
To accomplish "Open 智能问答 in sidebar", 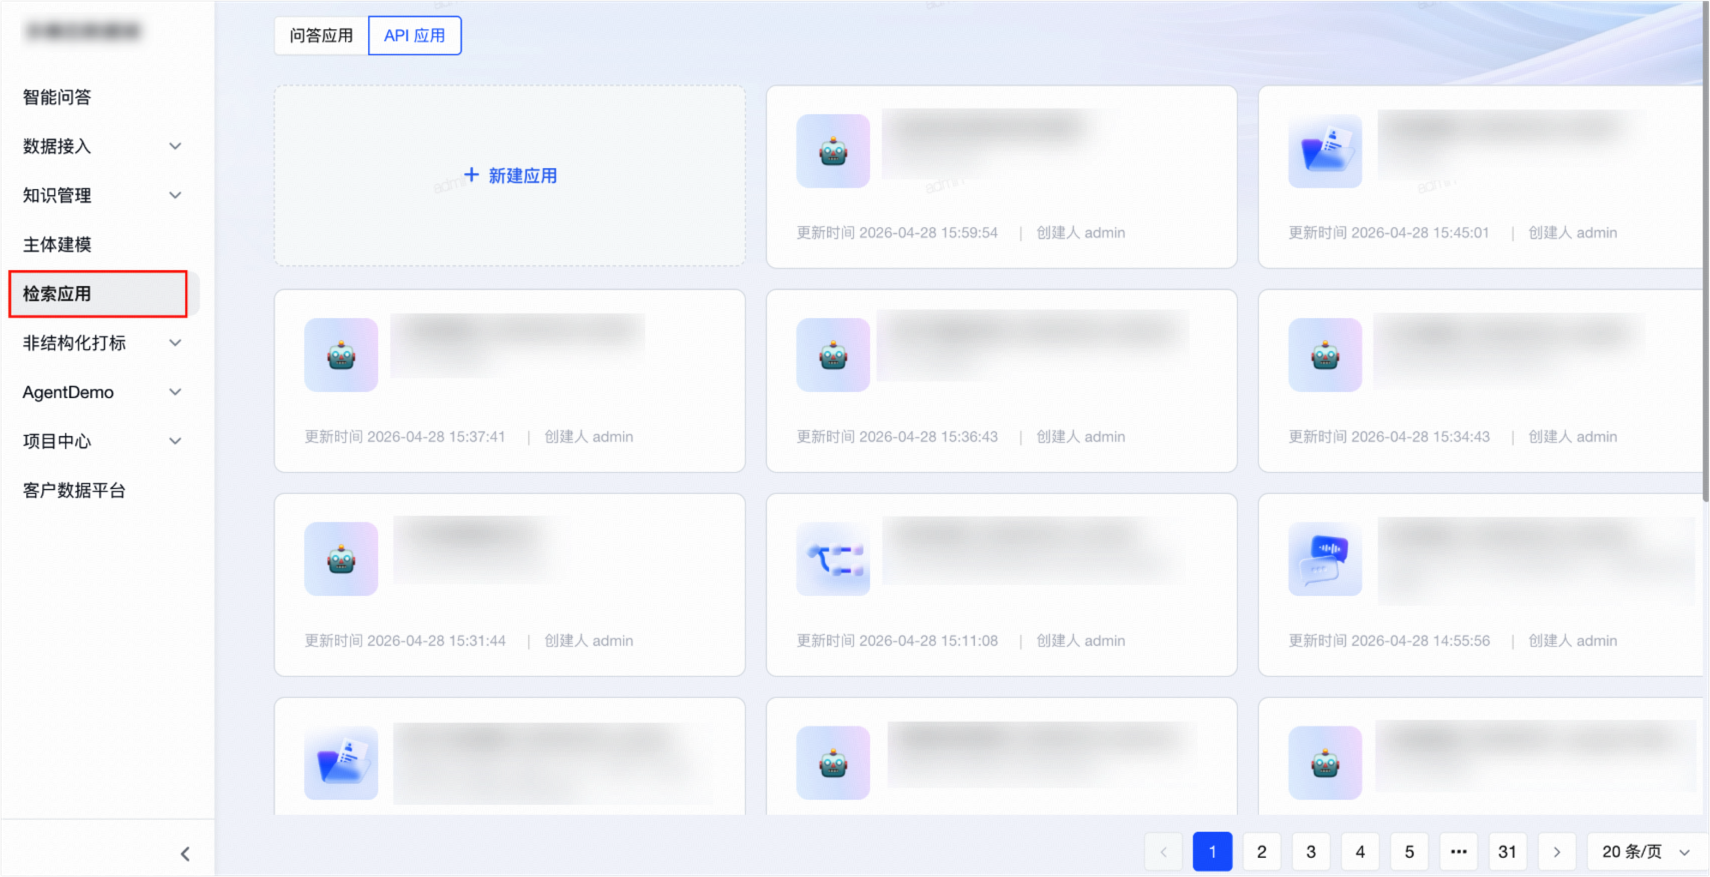I will [x=57, y=97].
